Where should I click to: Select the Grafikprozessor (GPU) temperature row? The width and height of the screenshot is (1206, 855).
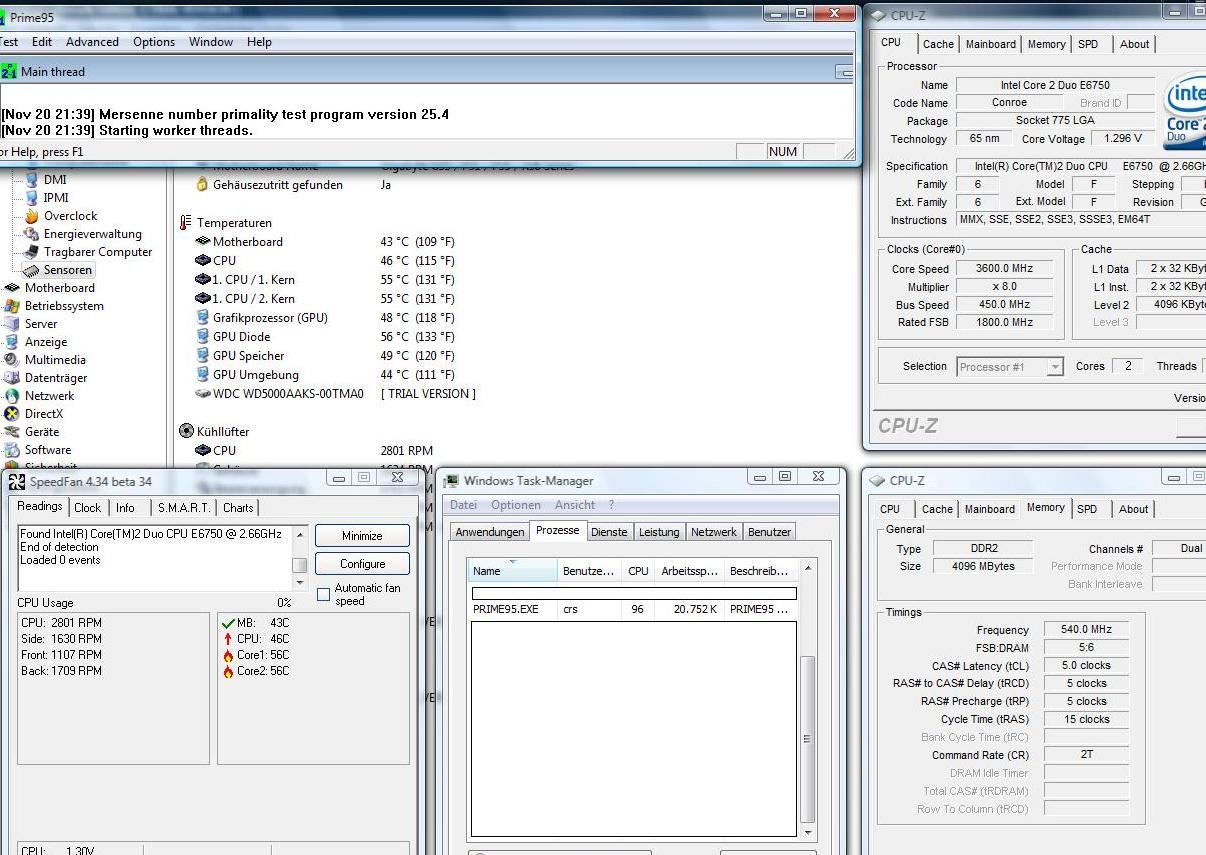point(325,318)
